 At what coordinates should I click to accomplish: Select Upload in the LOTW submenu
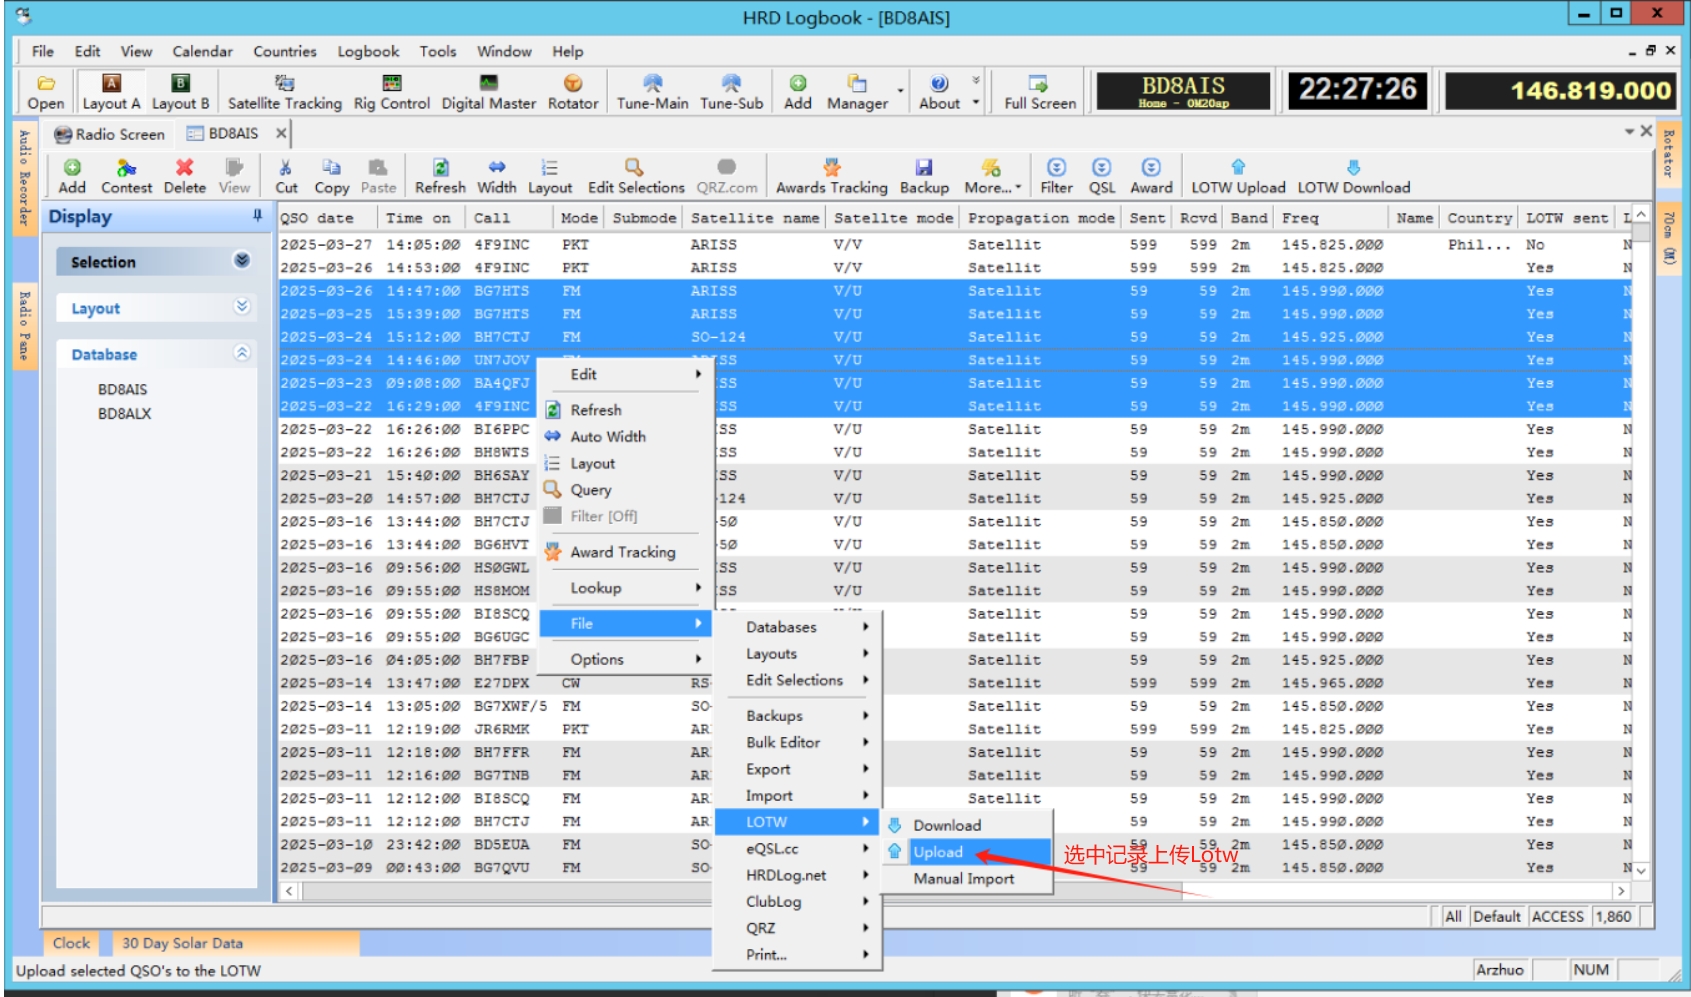(967, 852)
